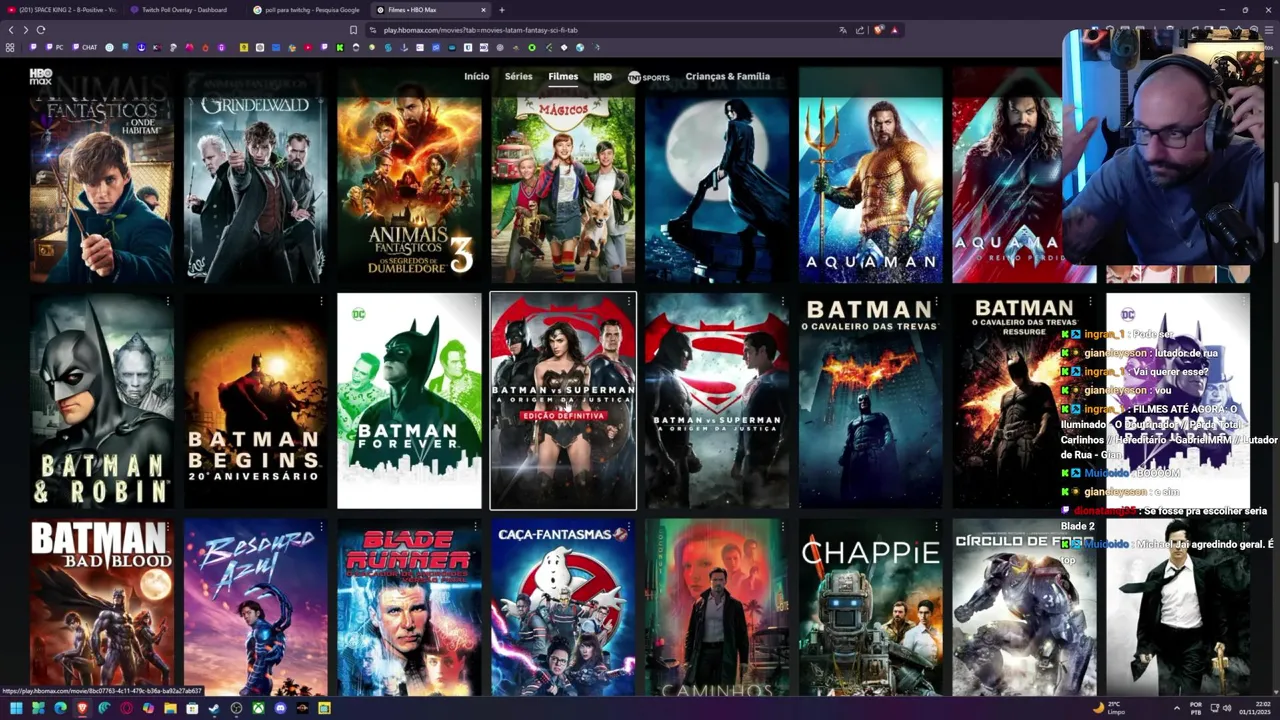This screenshot has height=720, width=1280.
Task: Open Discord from the taskbar
Action: pyautogui.click(x=280, y=708)
